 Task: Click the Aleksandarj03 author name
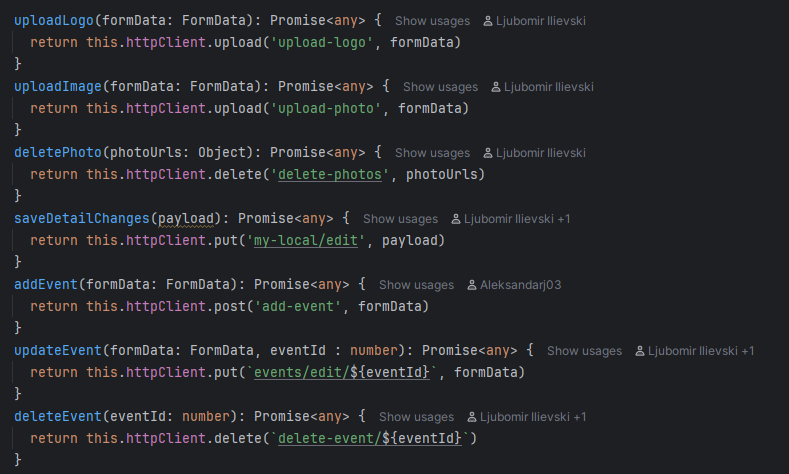click(520, 285)
